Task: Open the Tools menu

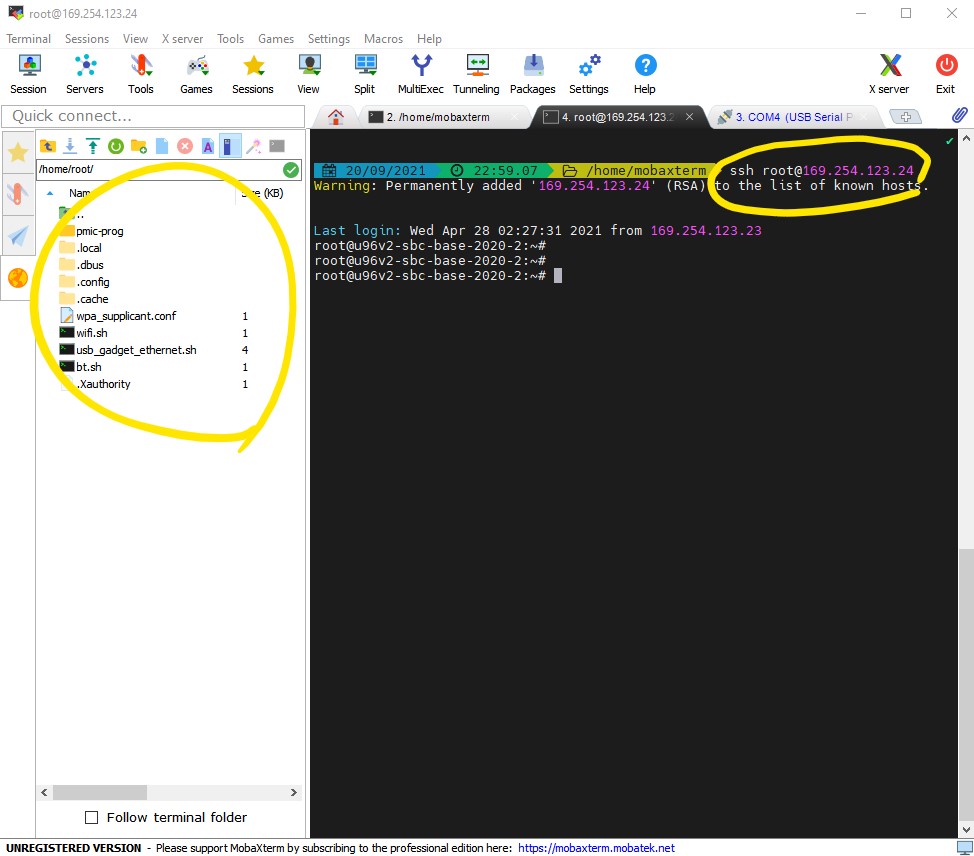Action: point(230,39)
